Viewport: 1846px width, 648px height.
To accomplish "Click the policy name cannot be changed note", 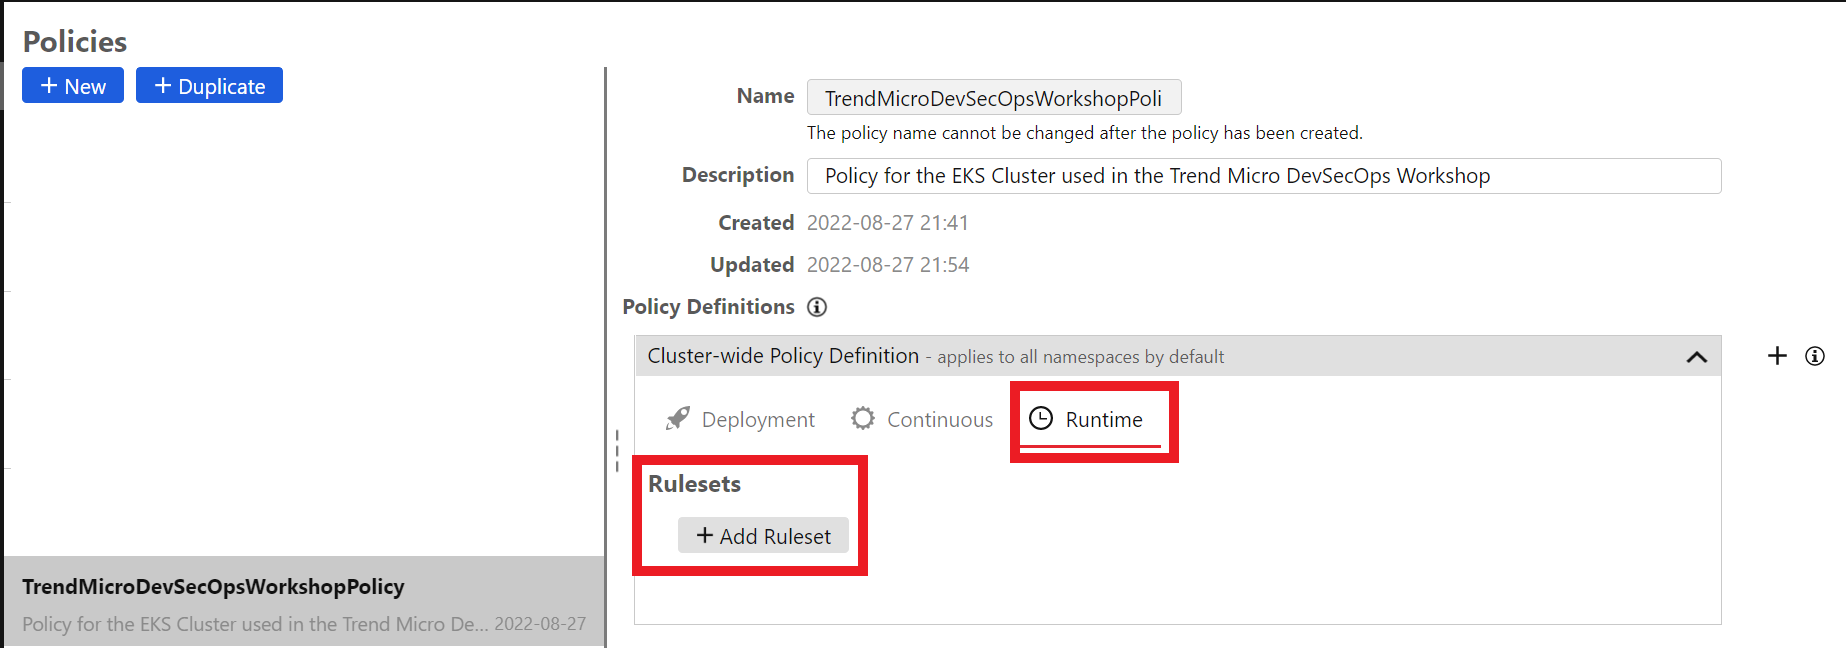I will pyautogui.click(x=1085, y=133).
